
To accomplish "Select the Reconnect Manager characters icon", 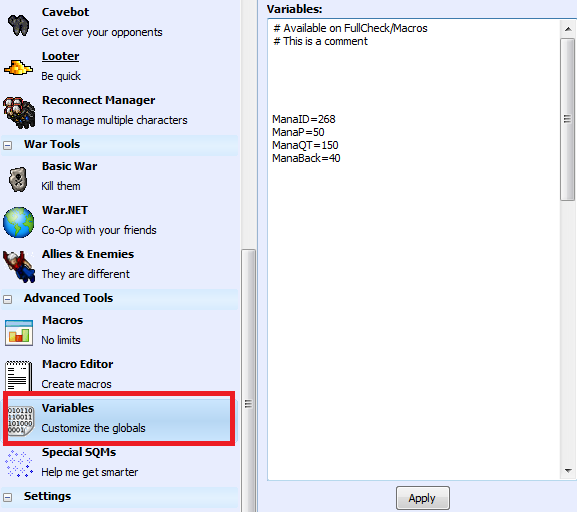I will pyautogui.click(x=19, y=112).
